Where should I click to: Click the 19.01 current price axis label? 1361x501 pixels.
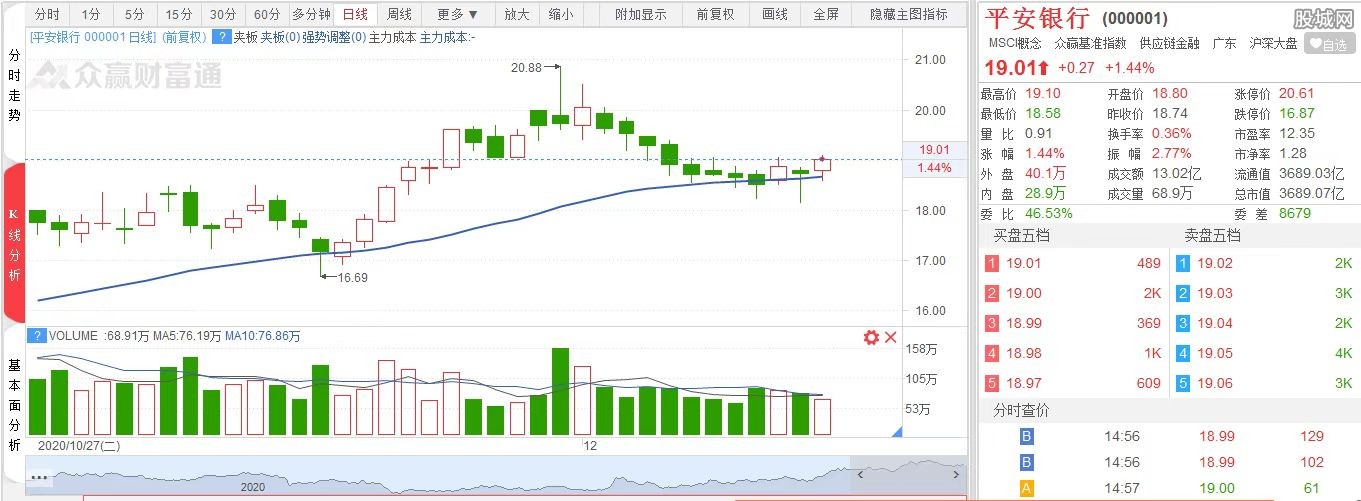(933, 150)
